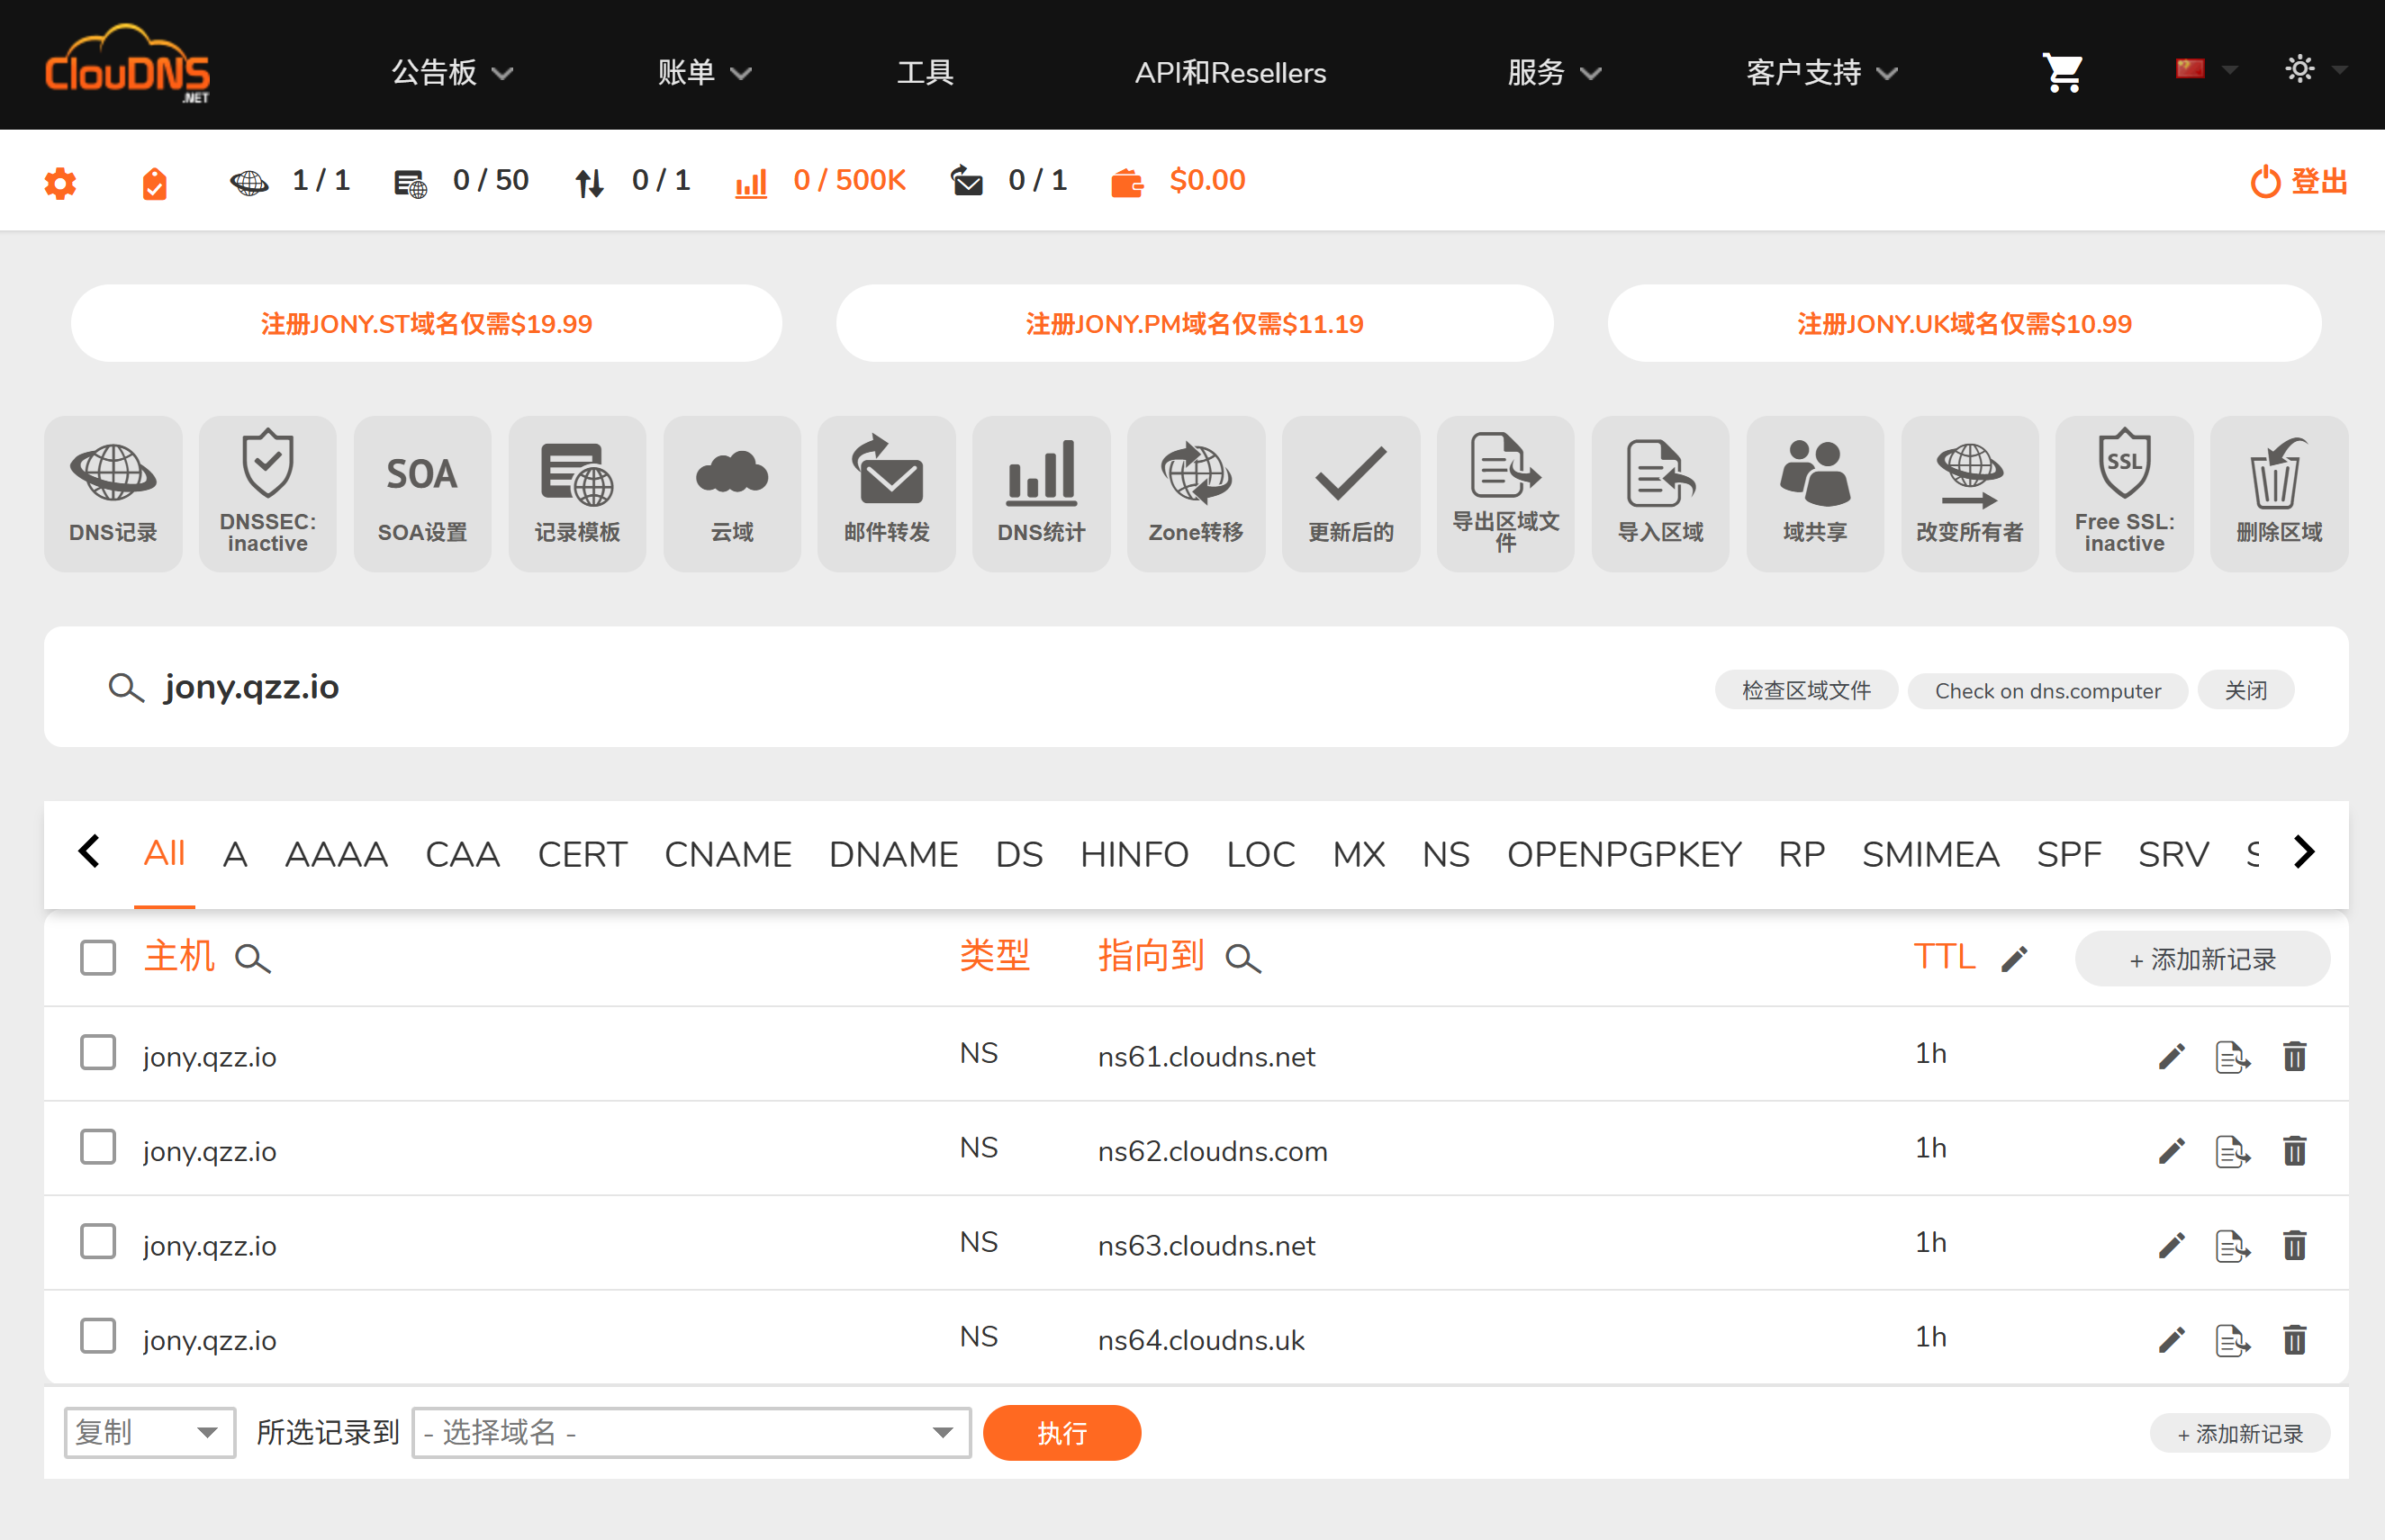Click the 注册JONY.PM域名仅需$11.19 banner
This screenshot has height=1540, width=2385.
[x=1193, y=322]
